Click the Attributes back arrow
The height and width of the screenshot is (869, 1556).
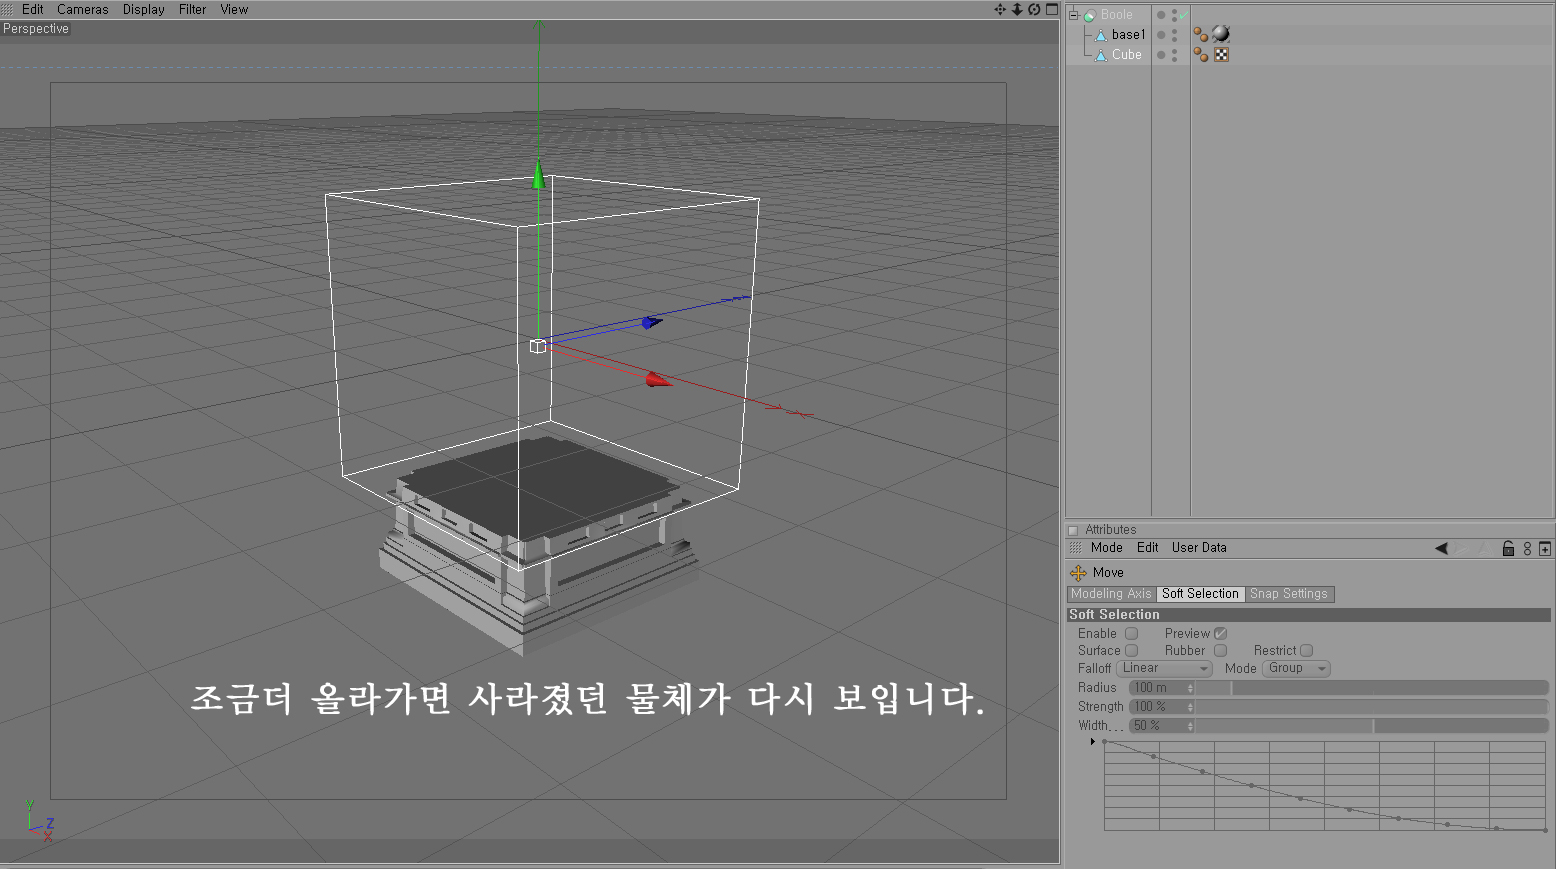click(1441, 548)
